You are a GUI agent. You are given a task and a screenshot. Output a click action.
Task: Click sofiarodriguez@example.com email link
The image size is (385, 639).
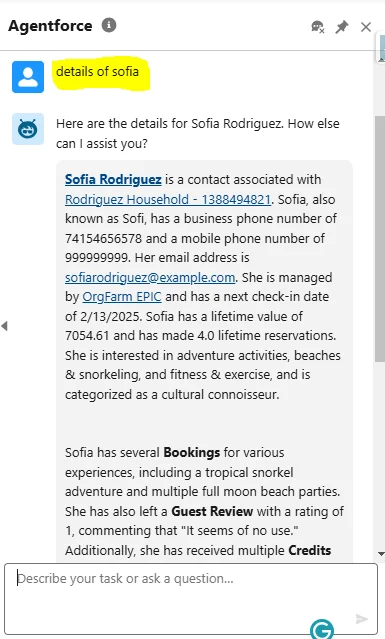(150, 277)
